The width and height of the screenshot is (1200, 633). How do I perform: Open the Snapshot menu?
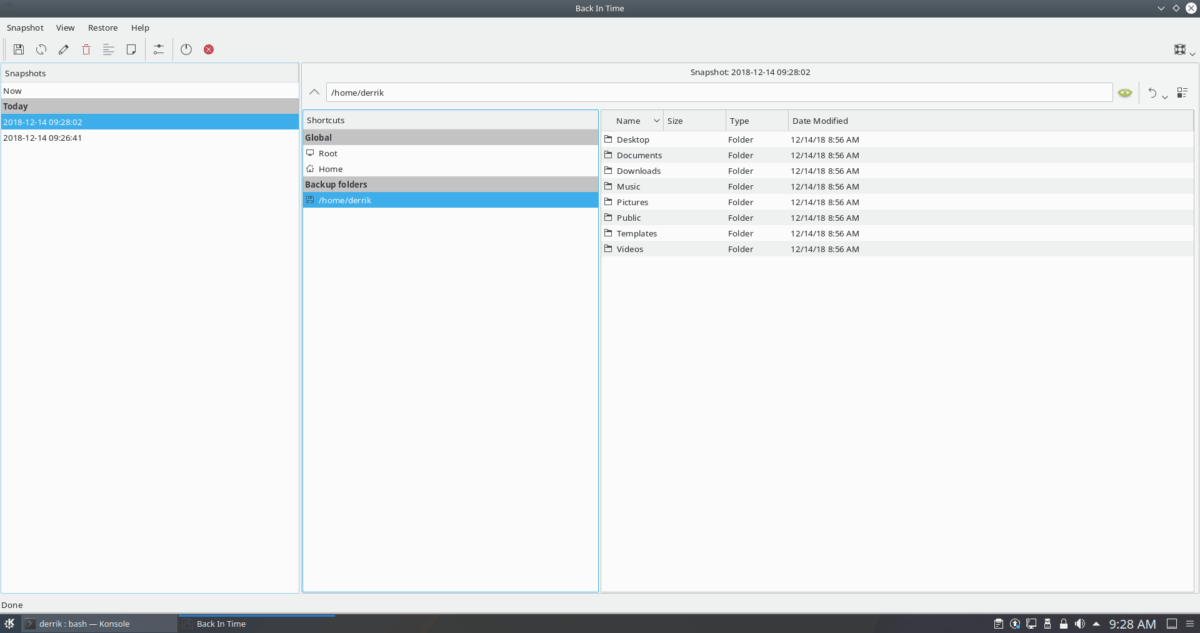pos(24,27)
